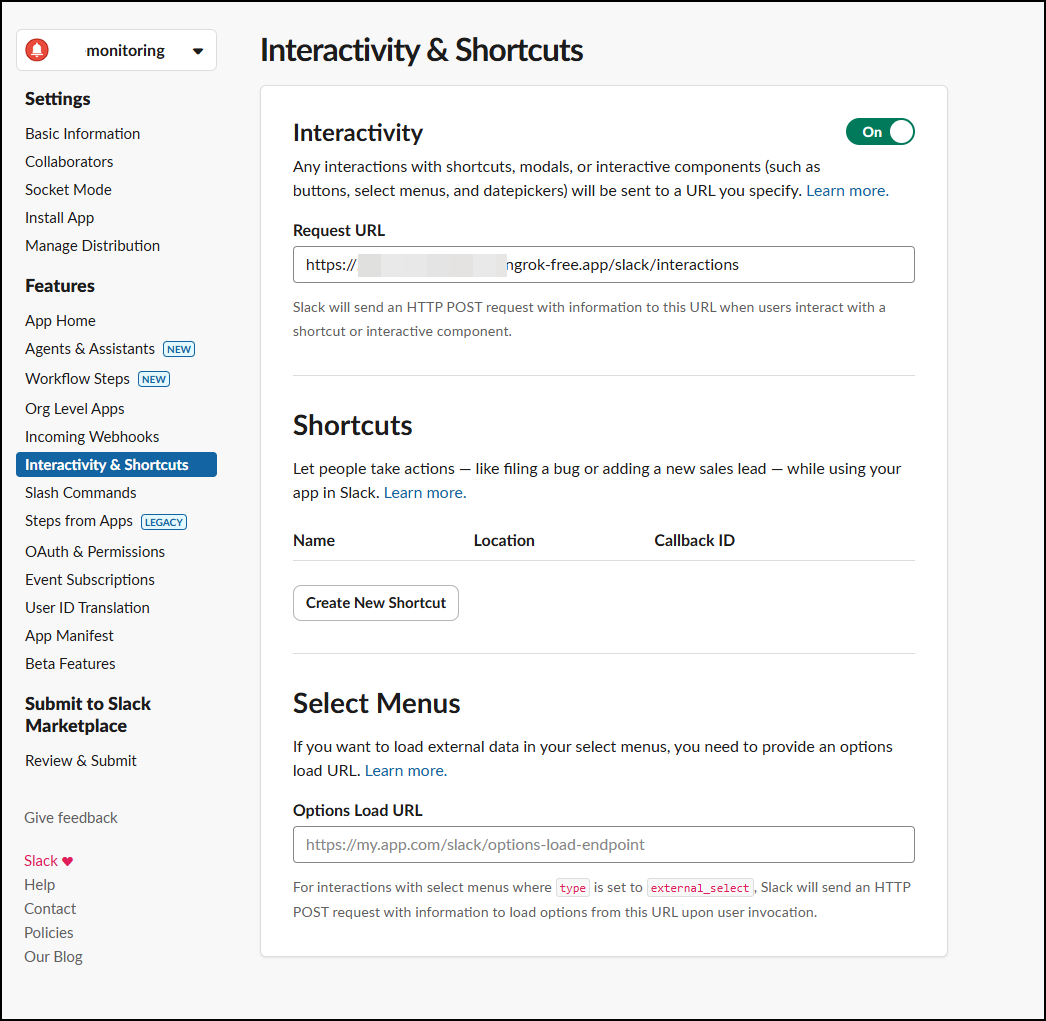This screenshot has height=1021, width=1046.
Task: Open the monitoring app selector dropdown
Action: pyautogui.click(x=197, y=51)
